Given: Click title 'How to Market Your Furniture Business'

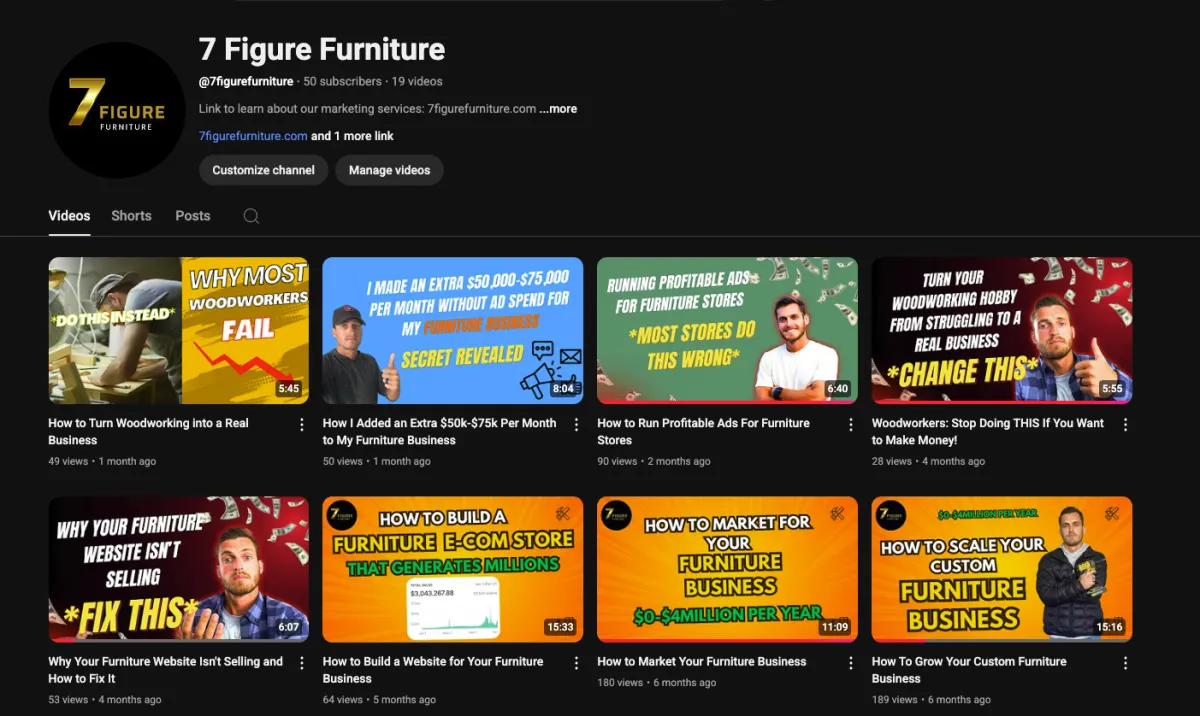Looking at the screenshot, I should coord(701,661).
